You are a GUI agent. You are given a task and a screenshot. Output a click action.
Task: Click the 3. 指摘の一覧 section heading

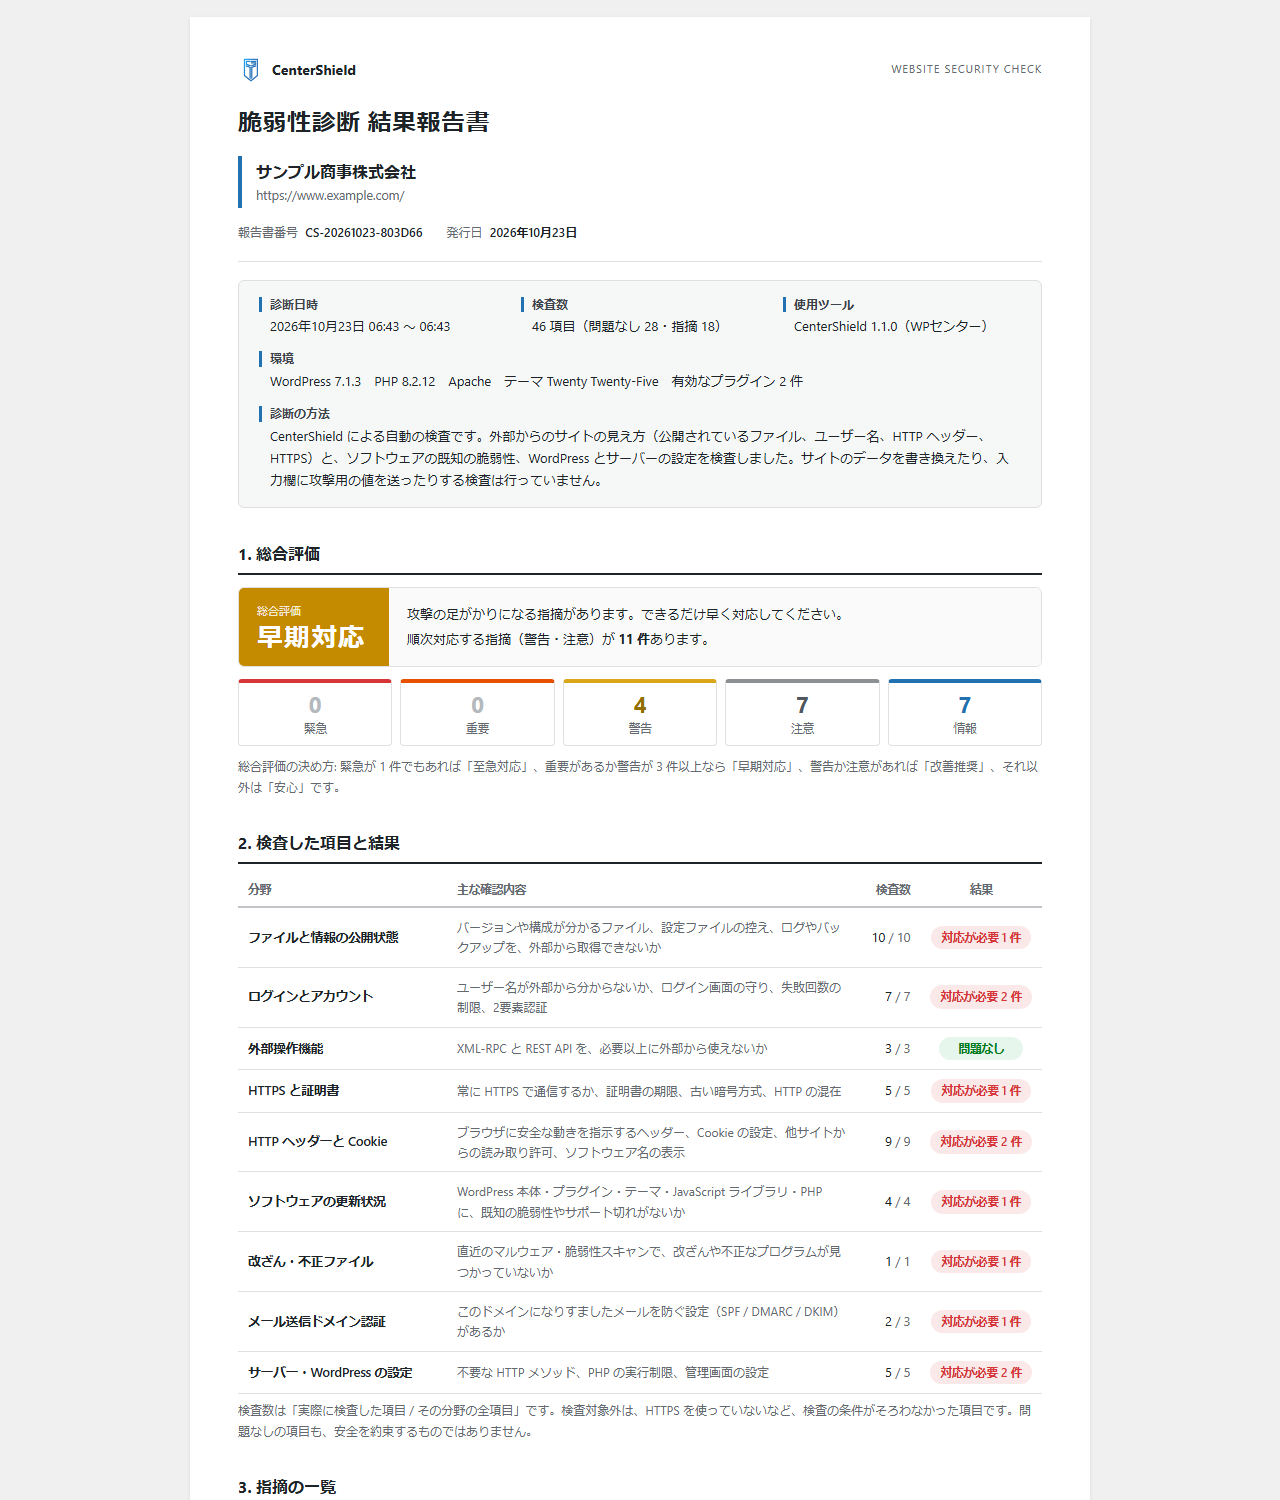(x=287, y=1487)
